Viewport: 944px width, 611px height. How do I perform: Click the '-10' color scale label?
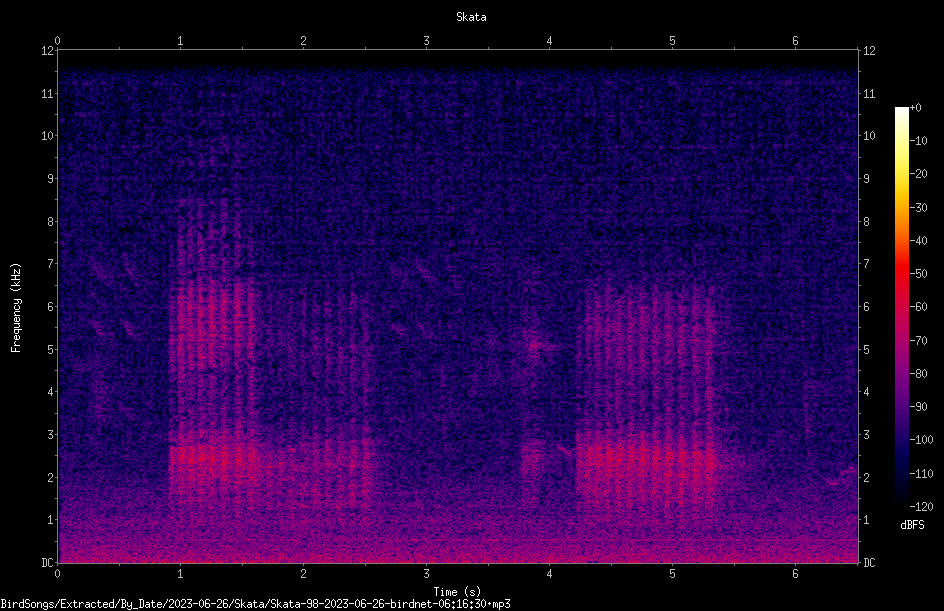click(918, 141)
